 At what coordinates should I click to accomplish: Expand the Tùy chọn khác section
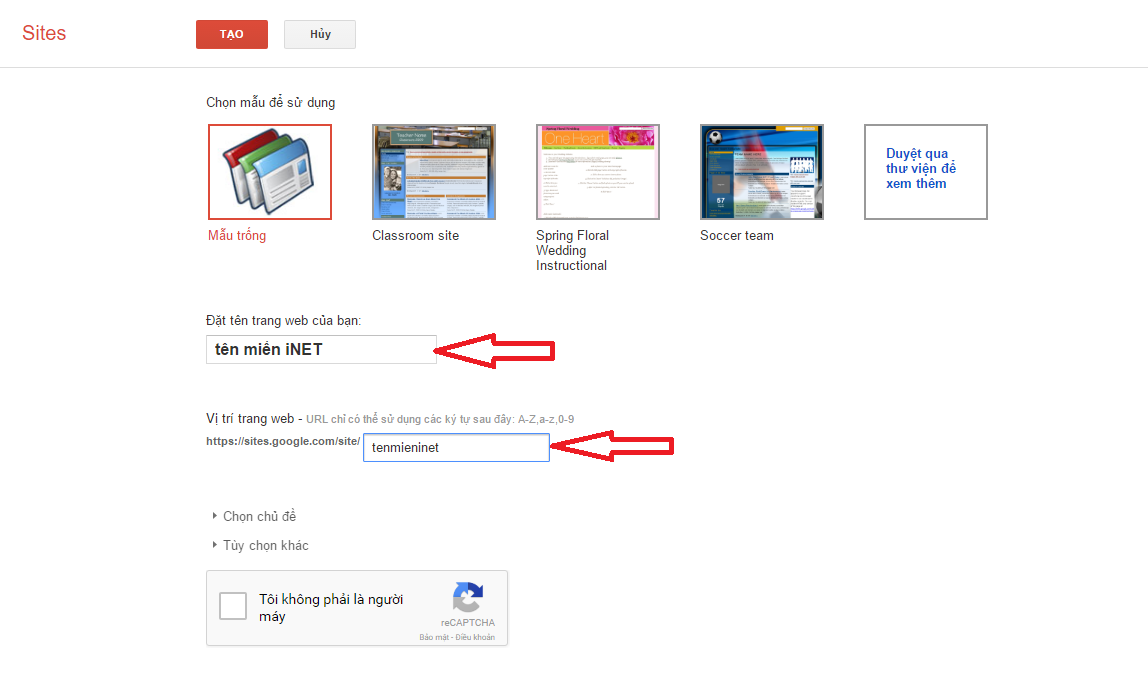265,546
